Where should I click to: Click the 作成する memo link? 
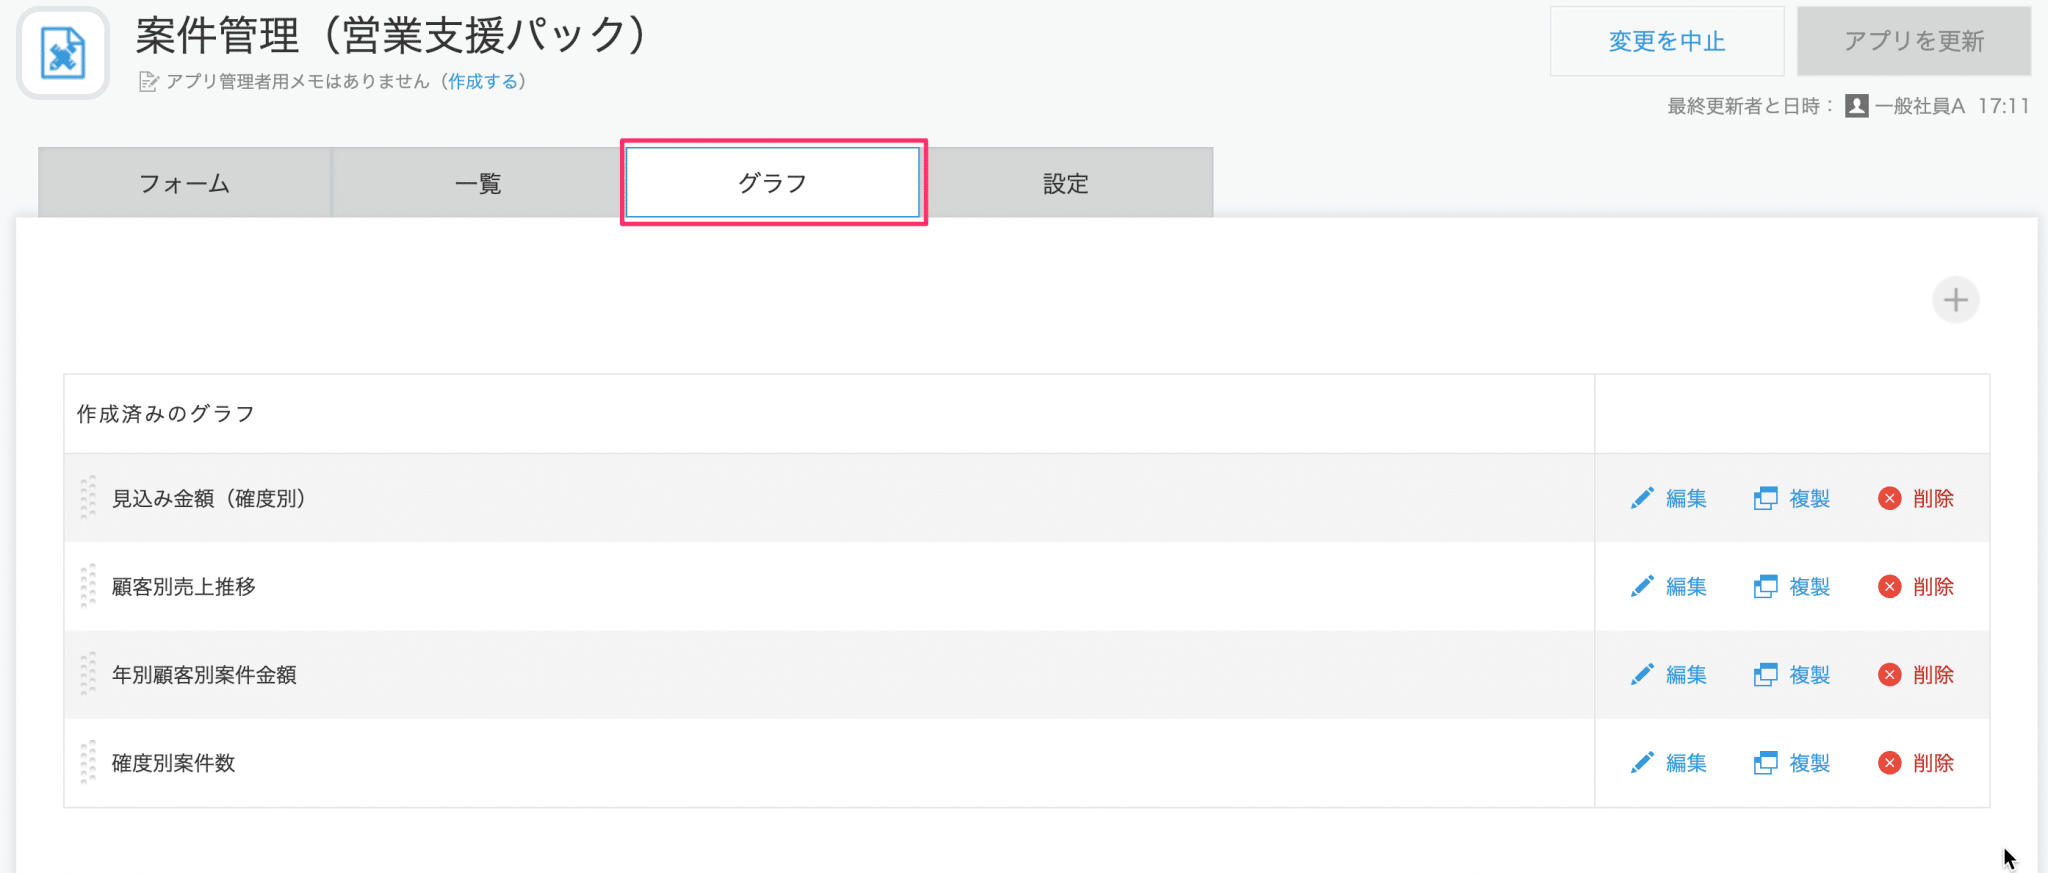tap(483, 81)
